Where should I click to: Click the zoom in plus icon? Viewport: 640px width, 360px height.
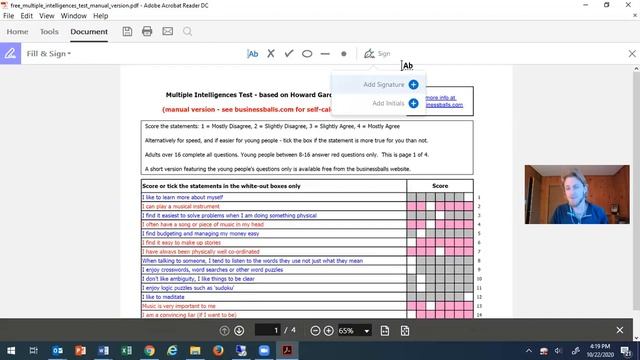click(329, 331)
